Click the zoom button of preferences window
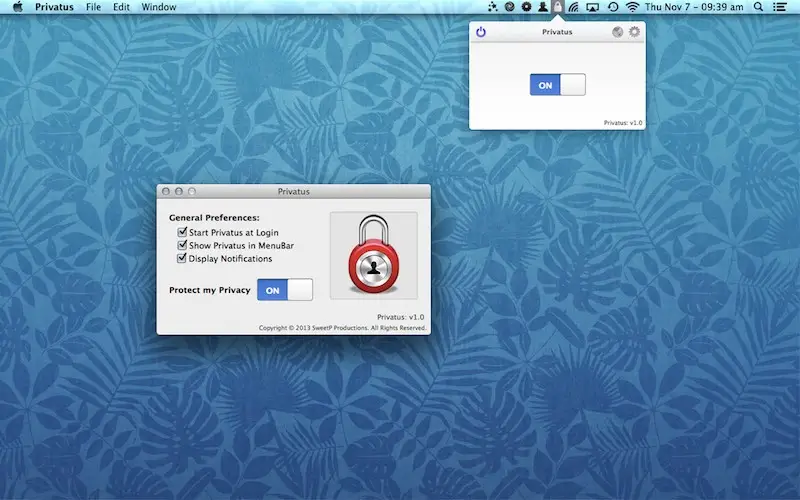Screen dimensions: 800x500 pos(192,191)
